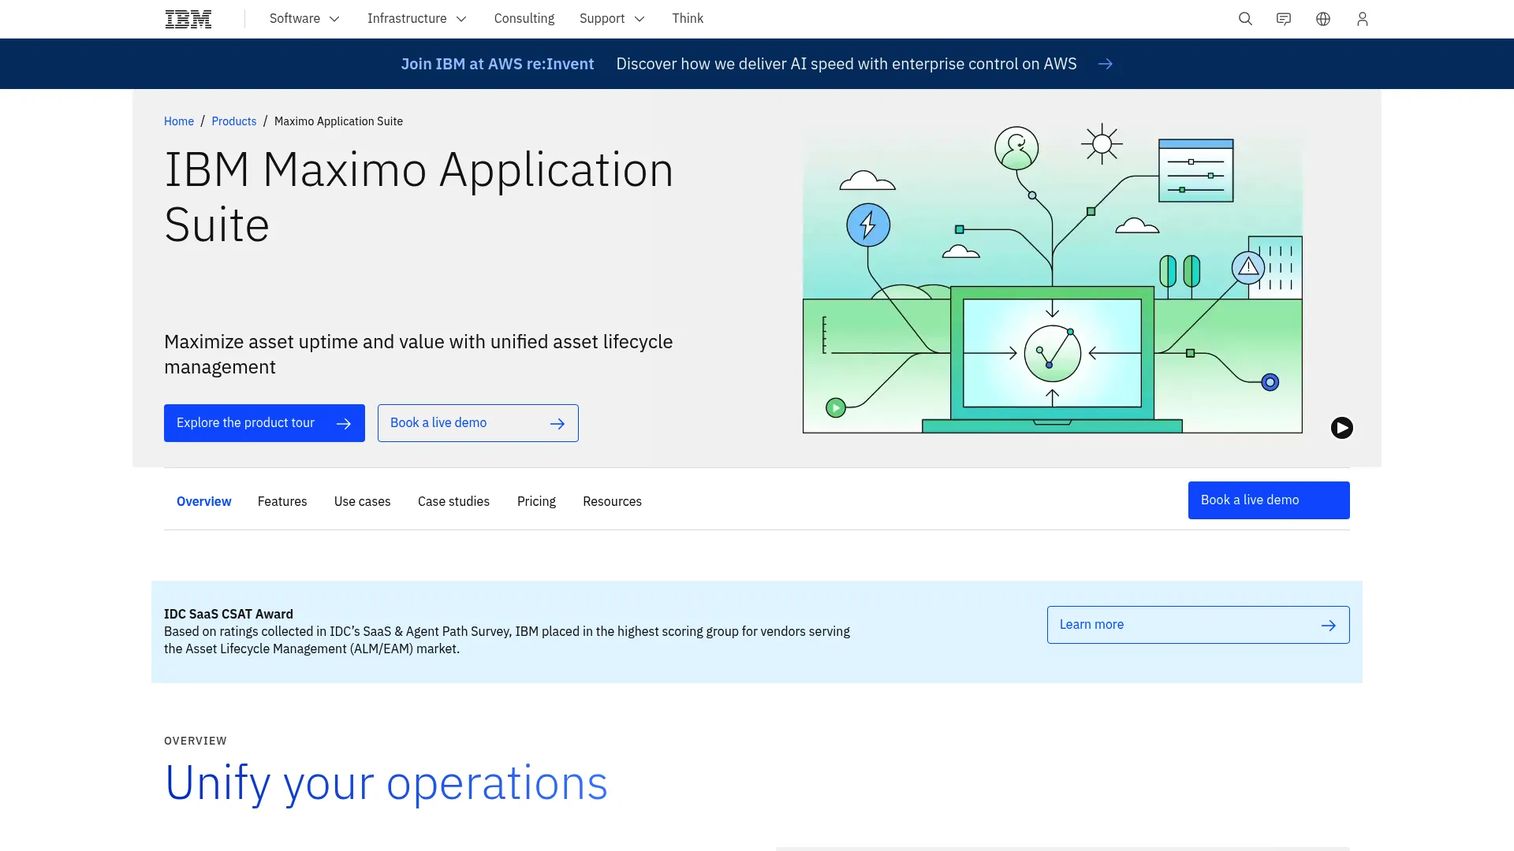Image resolution: width=1514 pixels, height=851 pixels.
Task: Open the user profile icon
Action: coord(1362,19)
